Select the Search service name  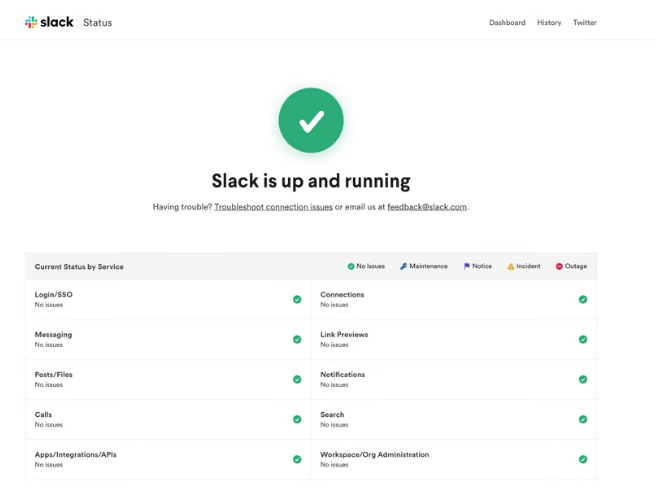pos(332,414)
